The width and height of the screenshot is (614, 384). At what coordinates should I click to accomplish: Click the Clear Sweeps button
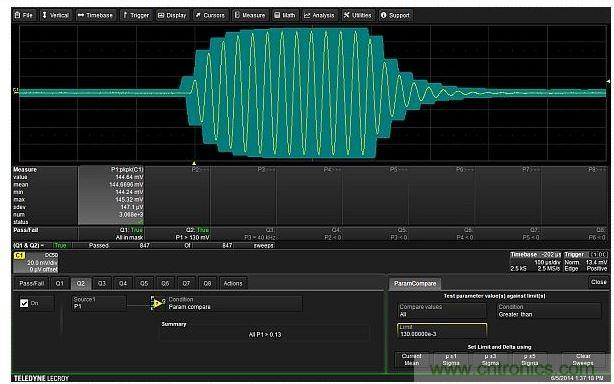583,360
